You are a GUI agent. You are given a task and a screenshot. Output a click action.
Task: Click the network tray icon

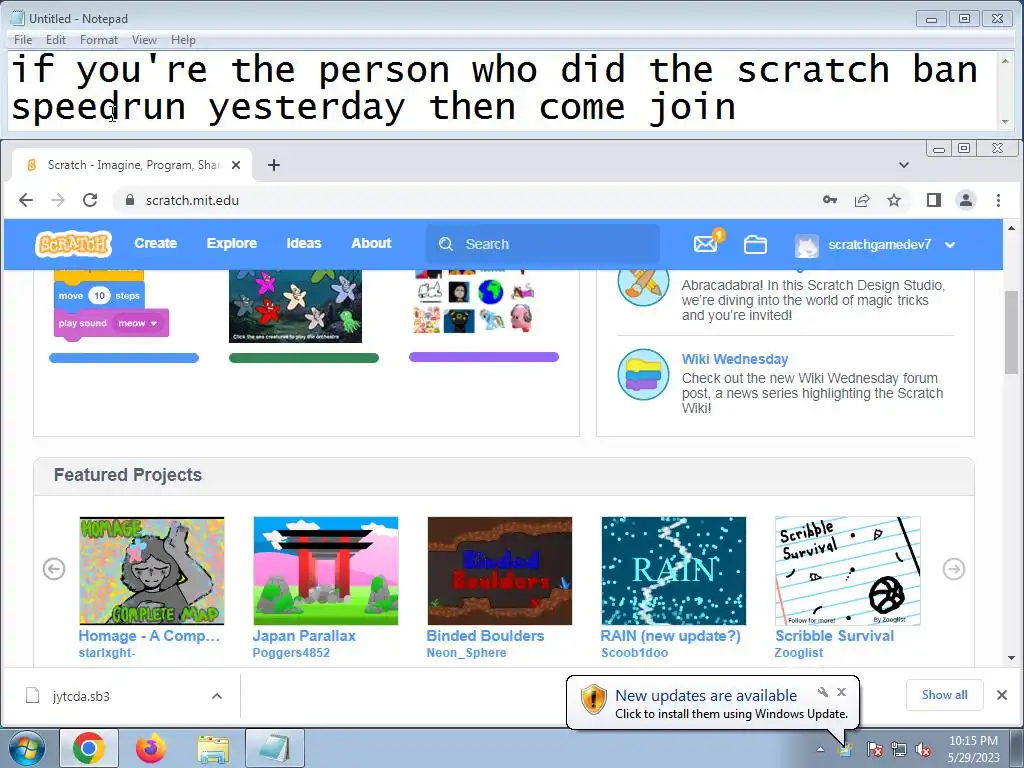(899, 750)
